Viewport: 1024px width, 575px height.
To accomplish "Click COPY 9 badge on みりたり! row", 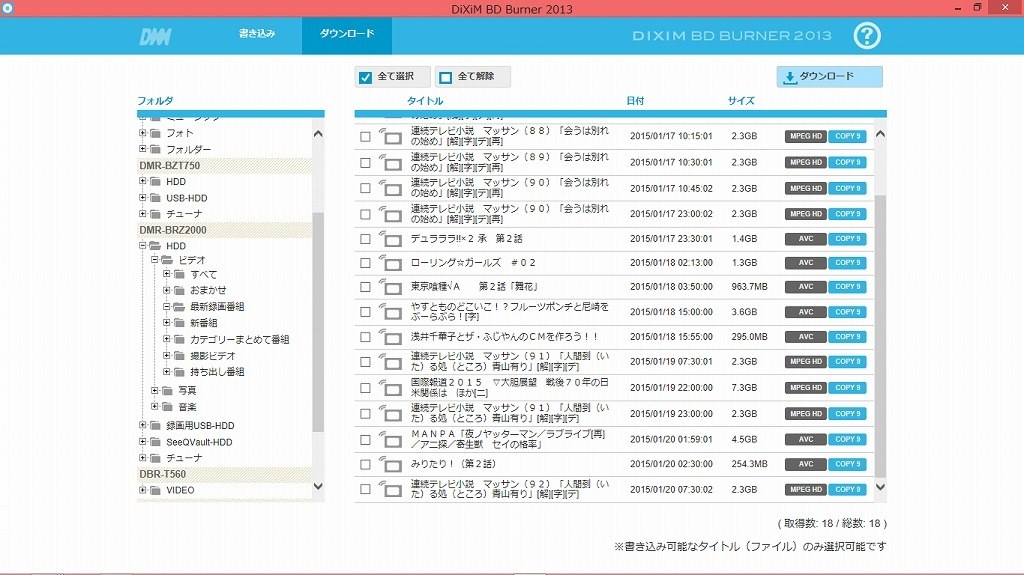I will 847,464.
